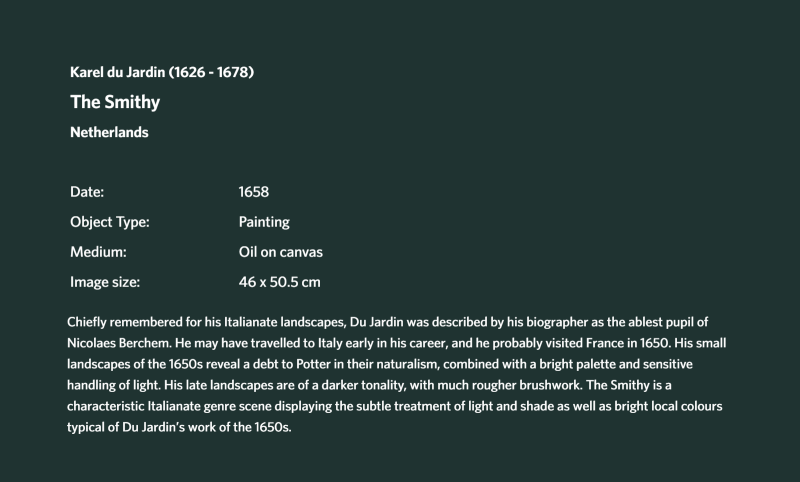Click the name Nicolaes Berchem in the text
Image resolution: width=800 pixels, height=482 pixels.
tap(119, 343)
